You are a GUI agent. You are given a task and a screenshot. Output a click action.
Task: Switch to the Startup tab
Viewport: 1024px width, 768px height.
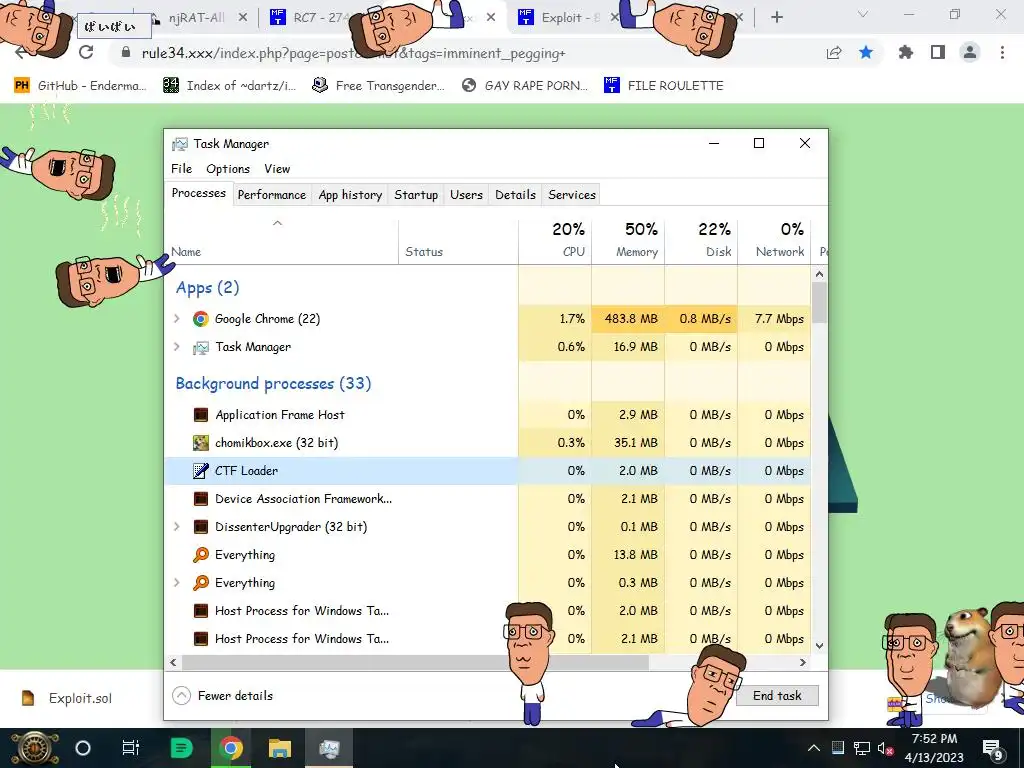tap(416, 195)
